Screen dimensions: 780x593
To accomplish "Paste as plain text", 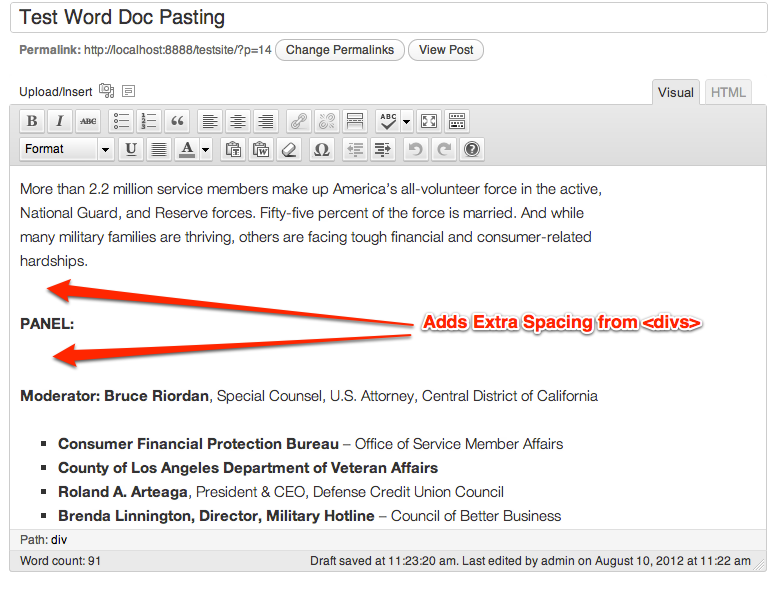I will [x=233, y=149].
